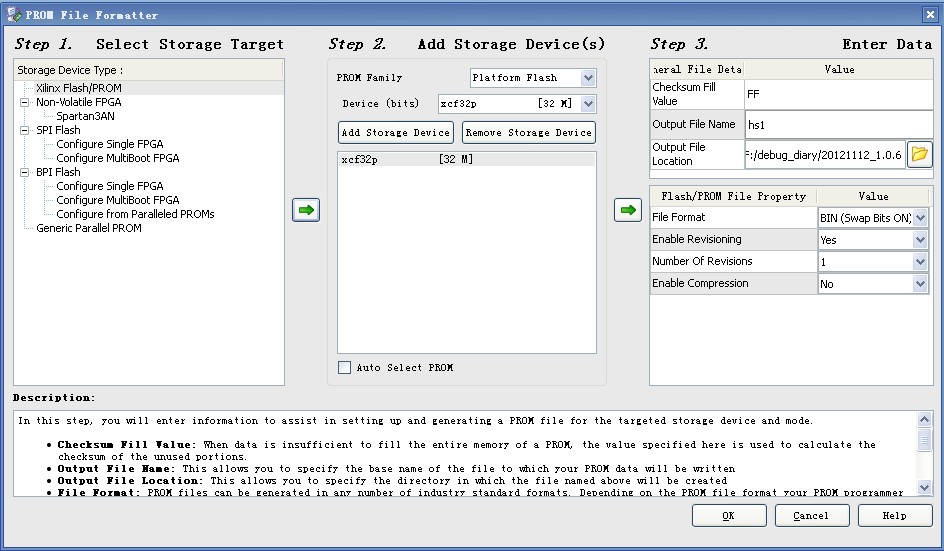
Task: Enable the Auto Select PROM checkbox
Action: tap(345, 368)
